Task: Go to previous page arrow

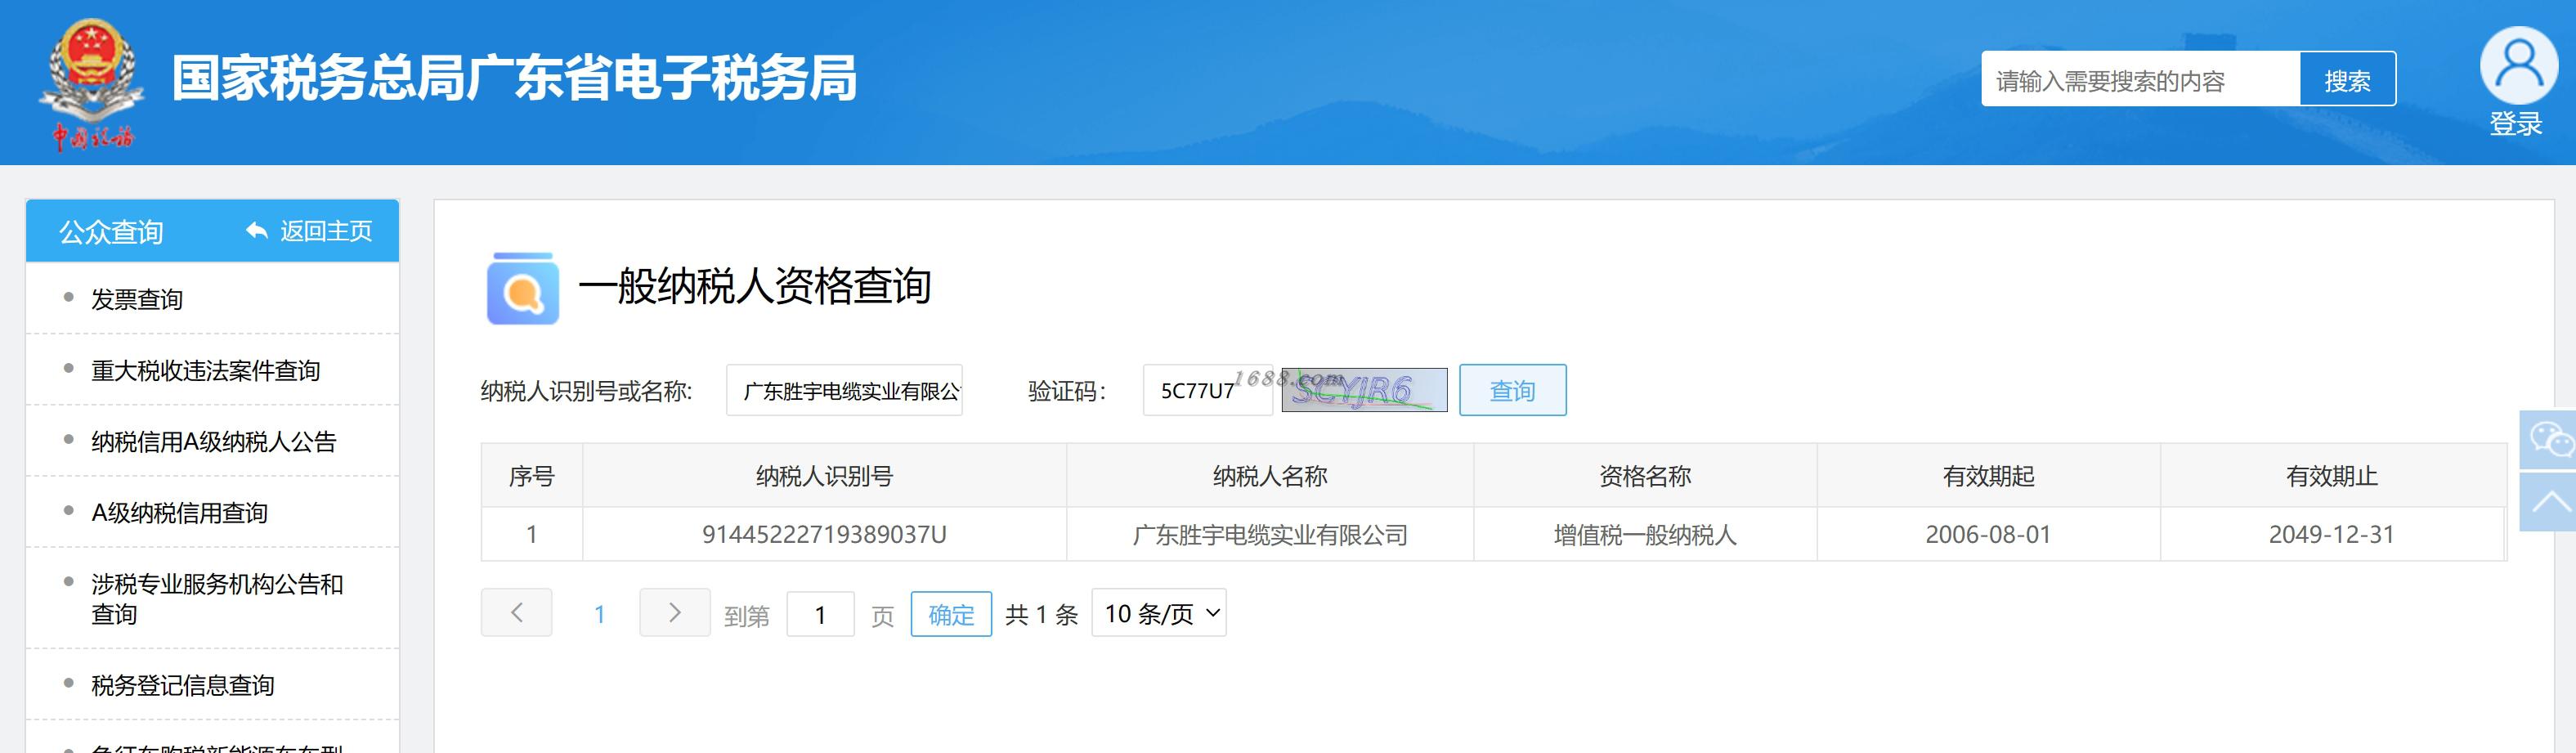Action: 516,613
